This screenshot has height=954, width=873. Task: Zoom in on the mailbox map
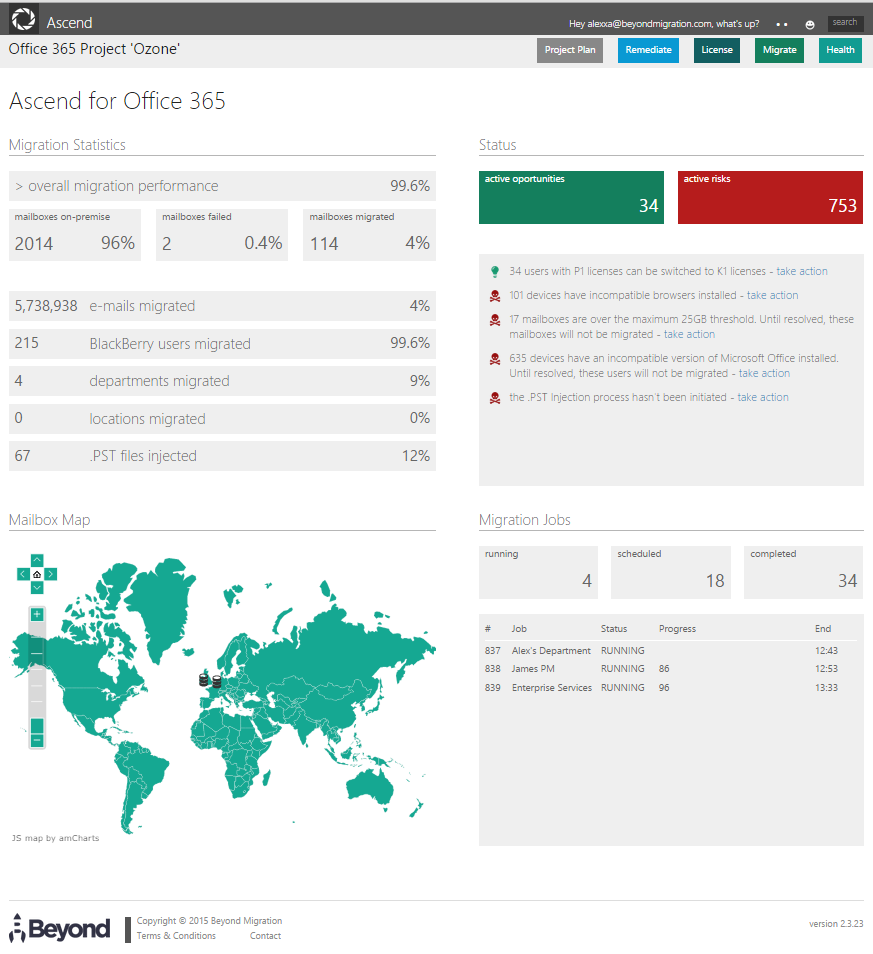(37, 615)
